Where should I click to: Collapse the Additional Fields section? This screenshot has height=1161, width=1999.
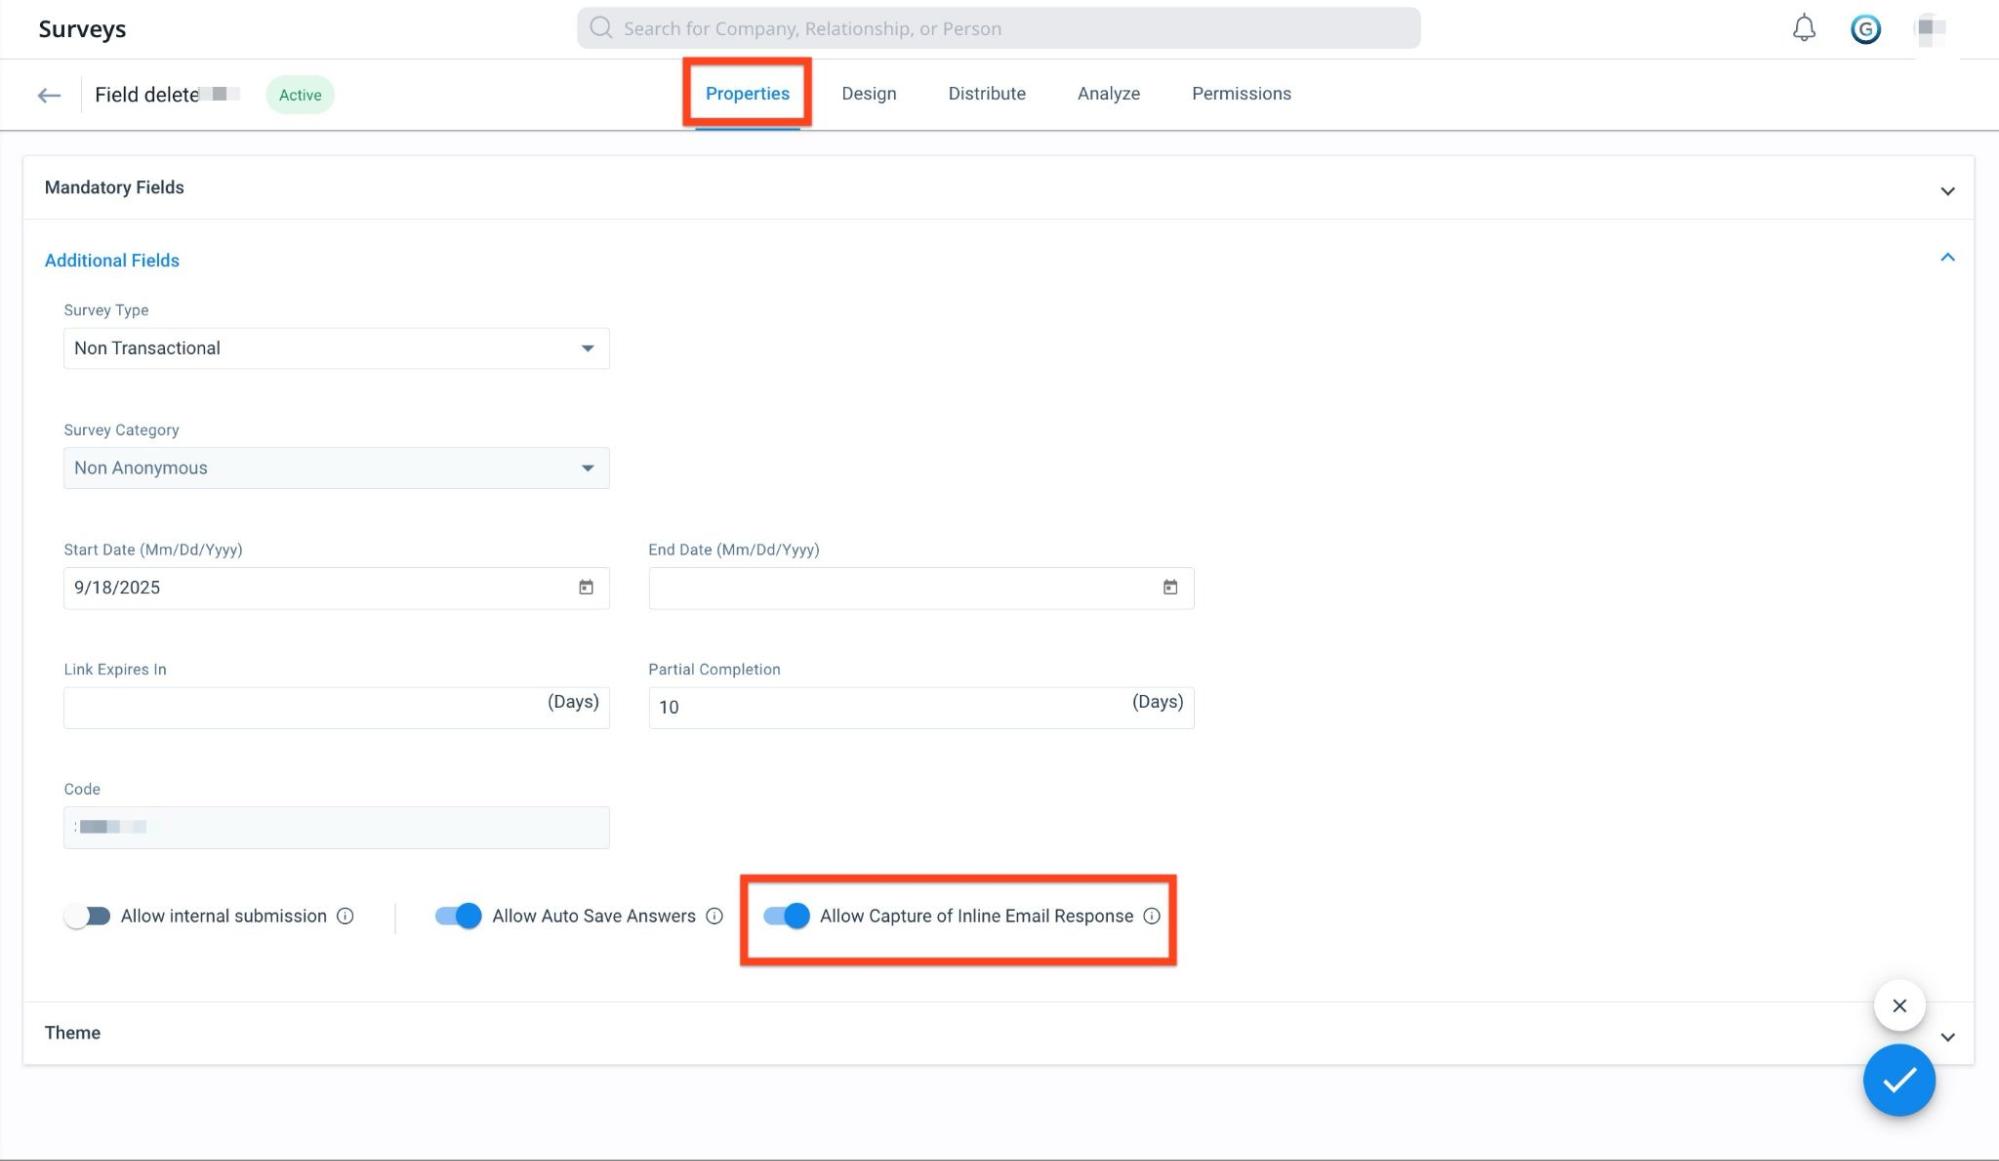tap(1948, 258)
